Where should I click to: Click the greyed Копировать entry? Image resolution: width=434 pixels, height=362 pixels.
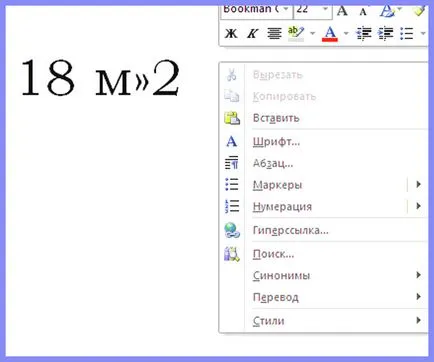tap(284, 96)
